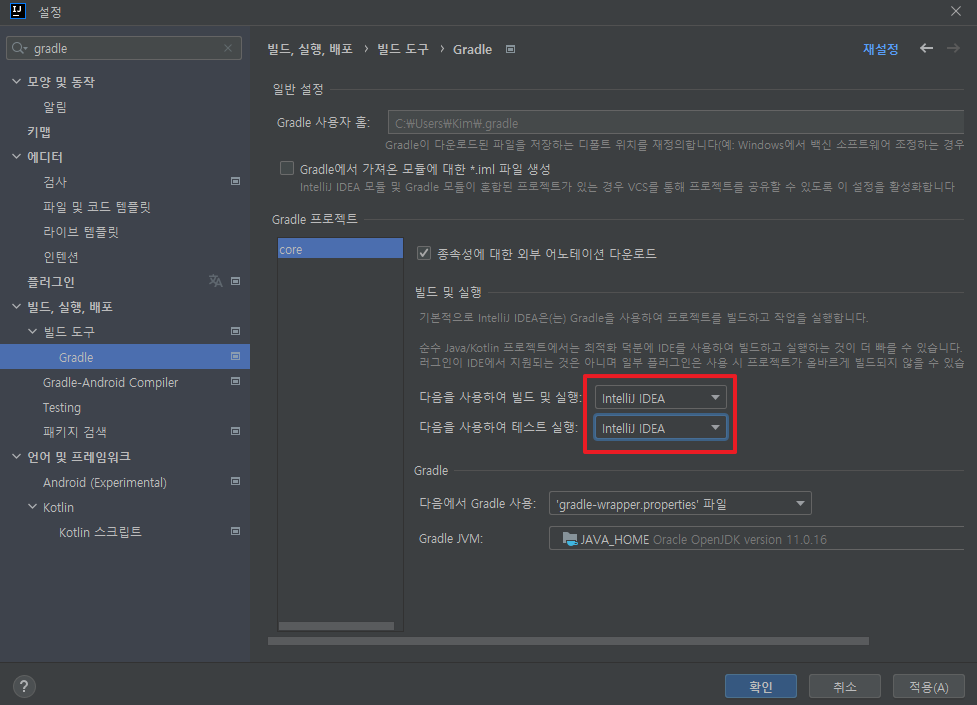Select core in Gradle 프로젝트 list
The height and width of the screenshot is (705, 977).
340,249
